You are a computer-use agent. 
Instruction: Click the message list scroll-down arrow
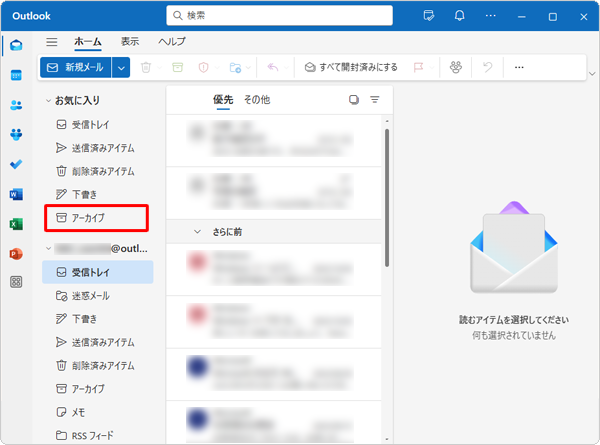tap(387, 439)
